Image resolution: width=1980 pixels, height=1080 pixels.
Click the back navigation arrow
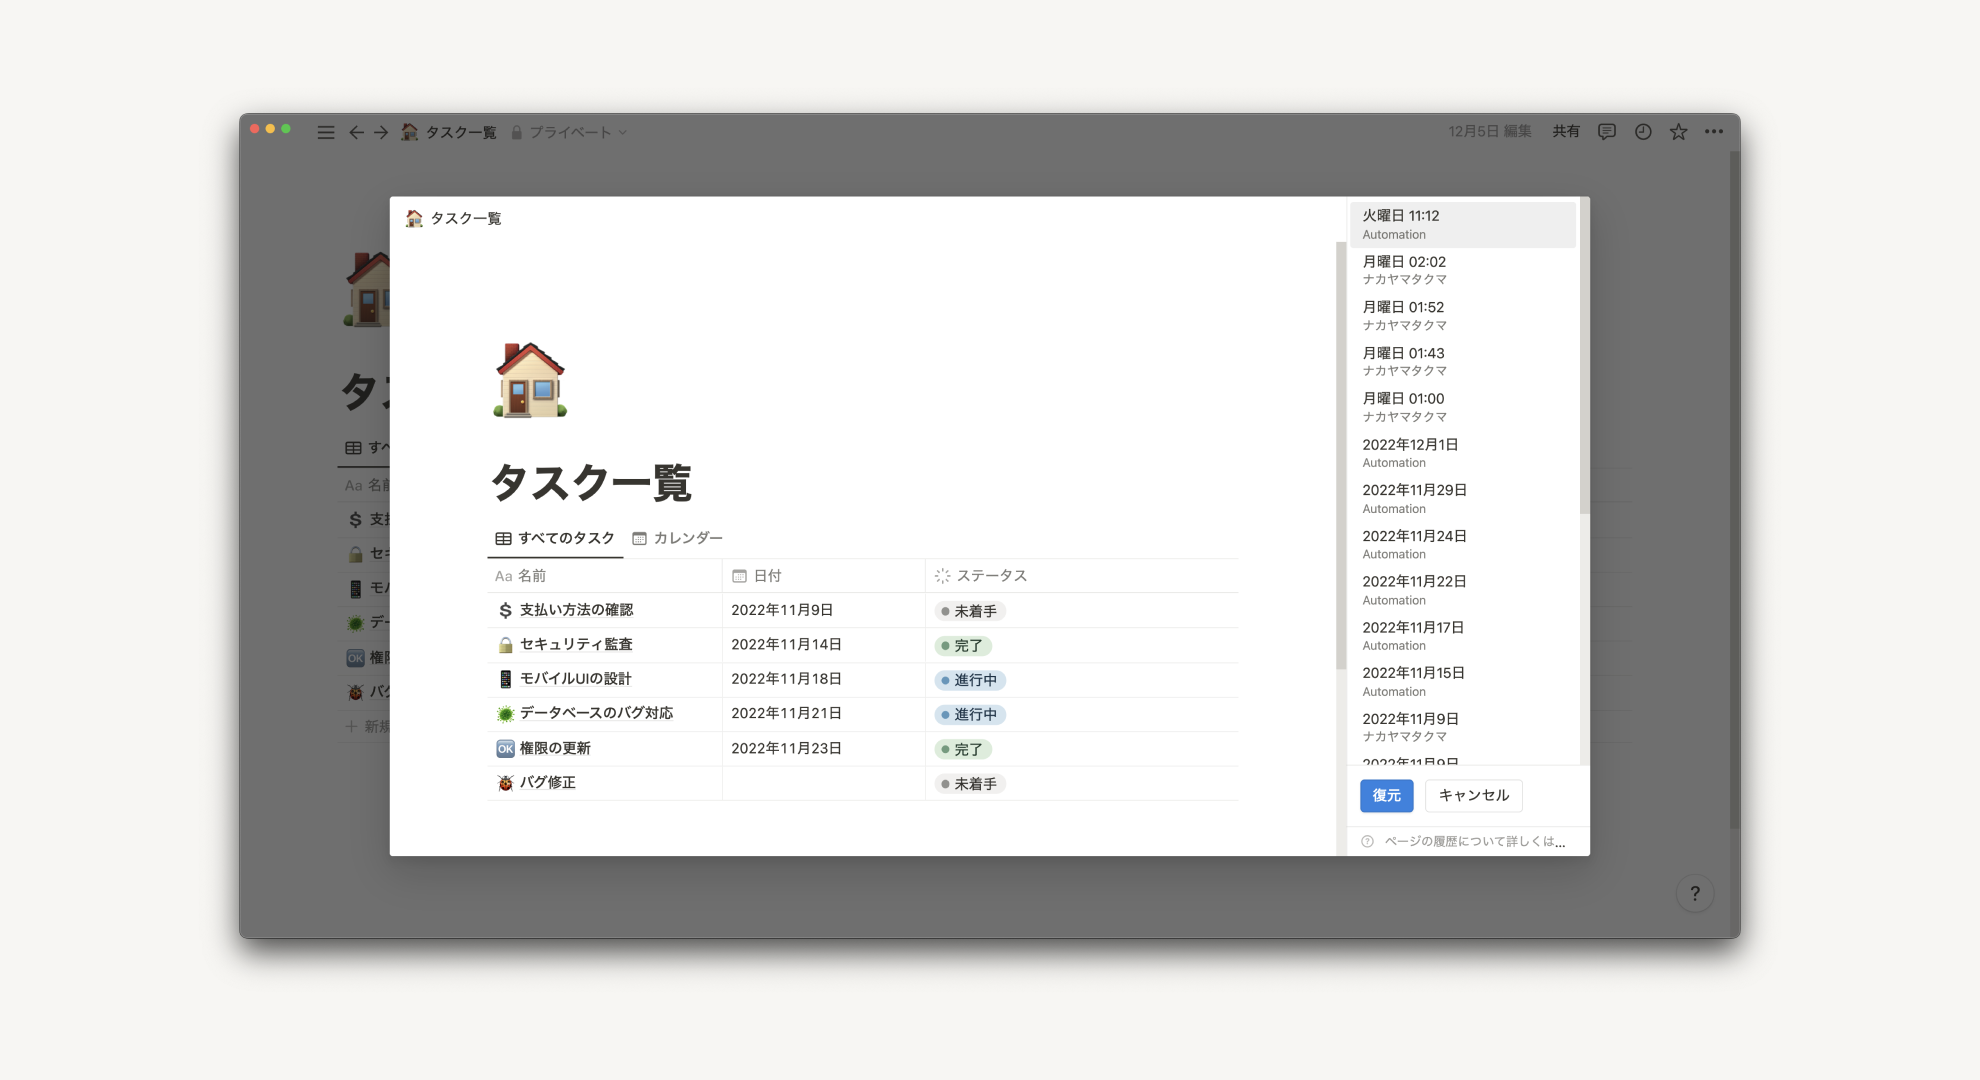(x=356, y=132)
